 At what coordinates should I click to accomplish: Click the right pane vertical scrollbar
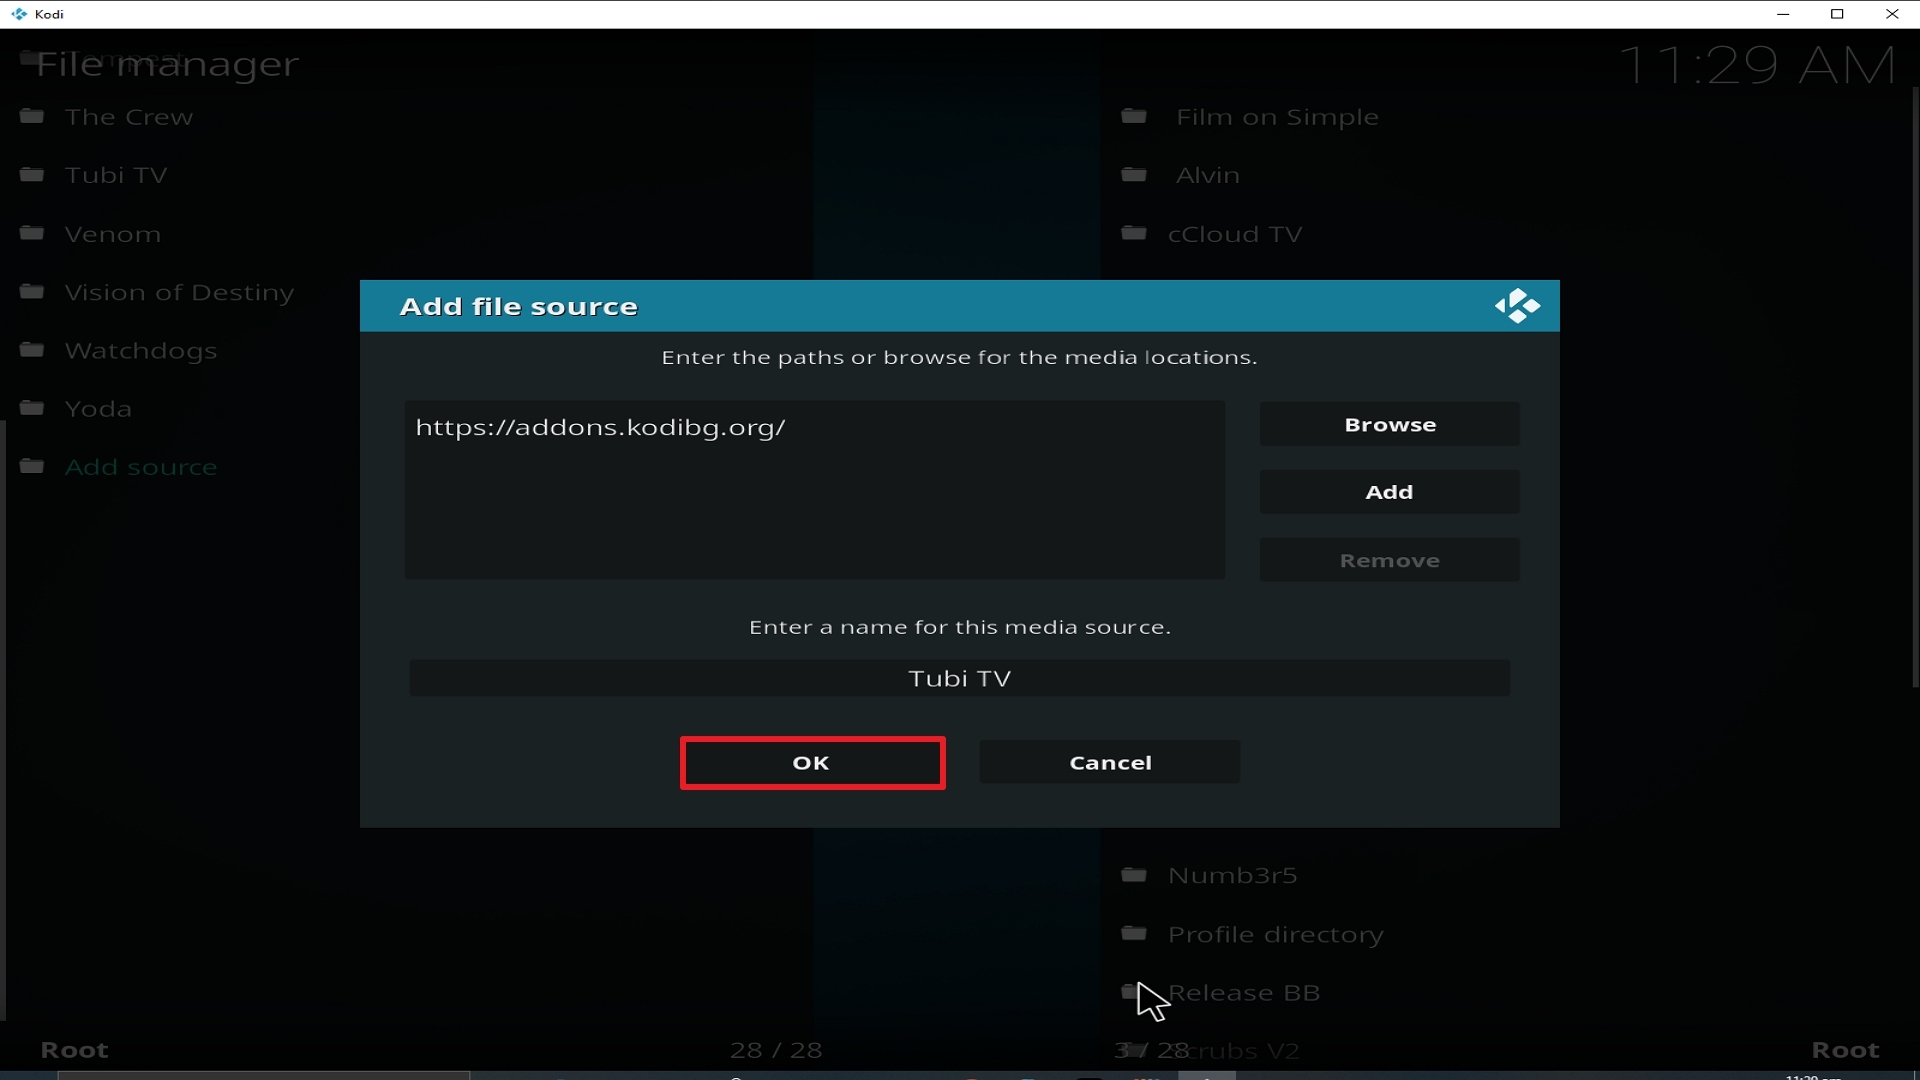pyautogui.click(x=1915, y=388)
